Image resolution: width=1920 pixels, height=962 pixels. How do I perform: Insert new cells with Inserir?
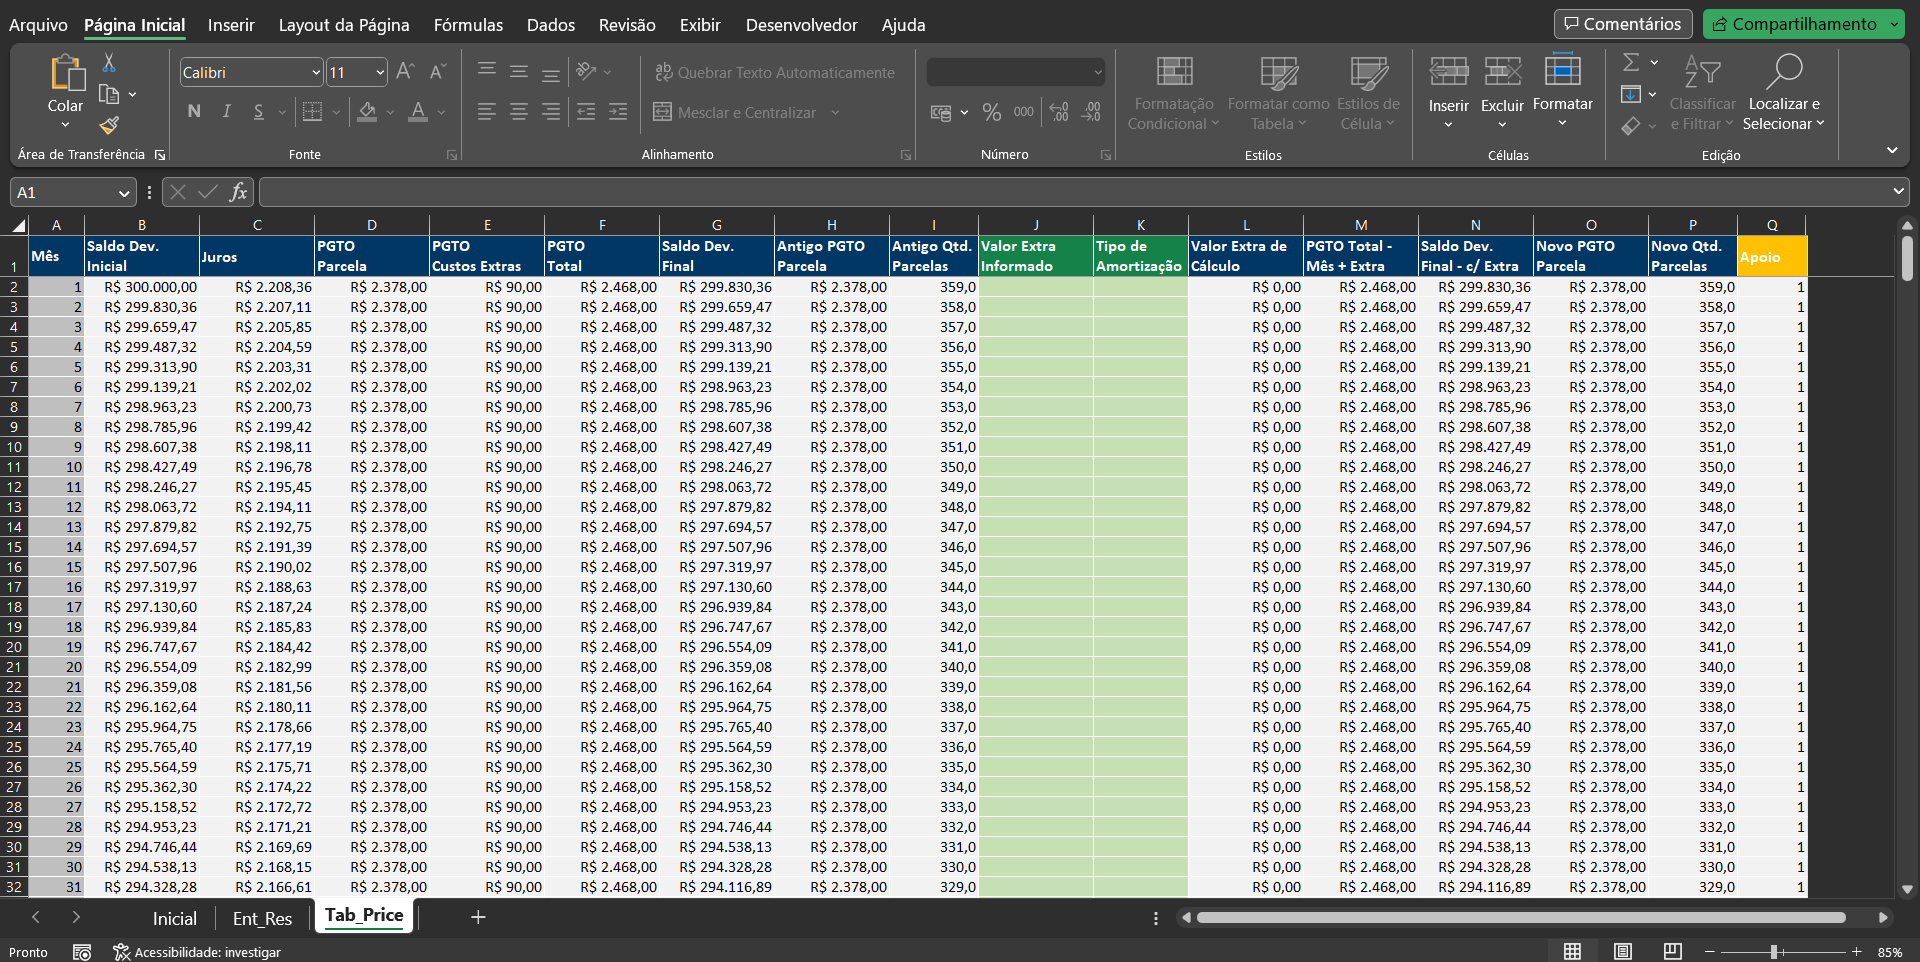pyautogui.click(x=1447, y=90)
